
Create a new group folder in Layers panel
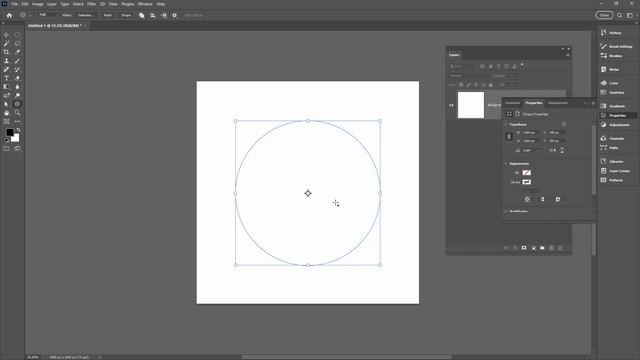(542, 248)
